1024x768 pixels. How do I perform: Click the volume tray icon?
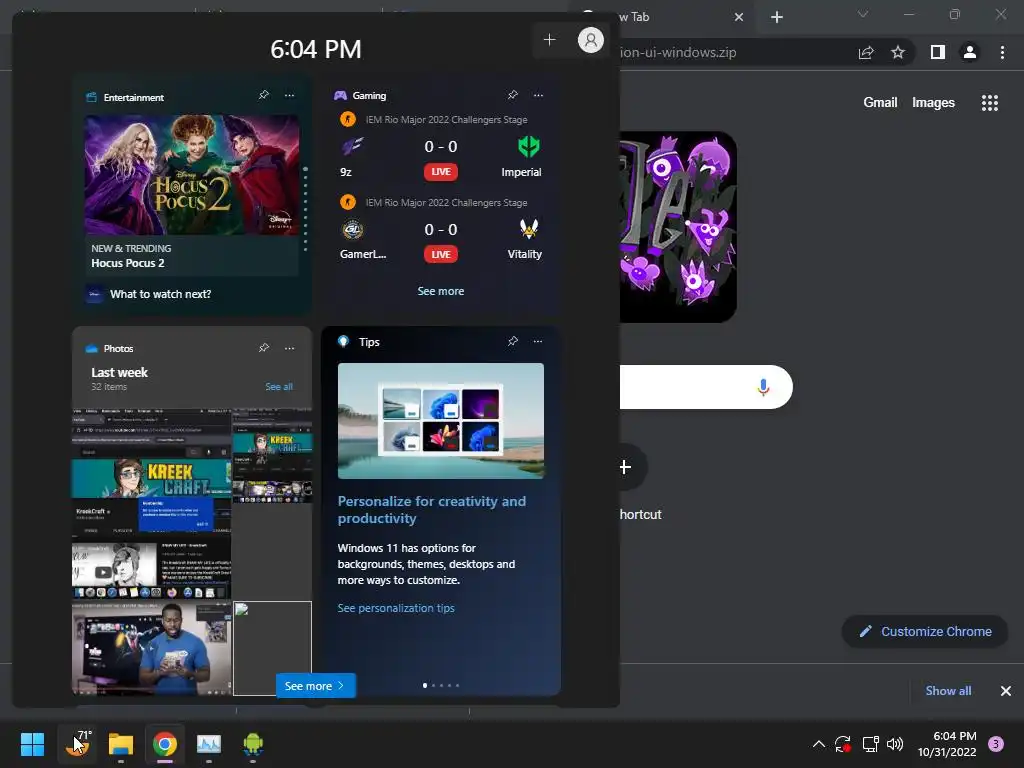click(x=895, y=744)
